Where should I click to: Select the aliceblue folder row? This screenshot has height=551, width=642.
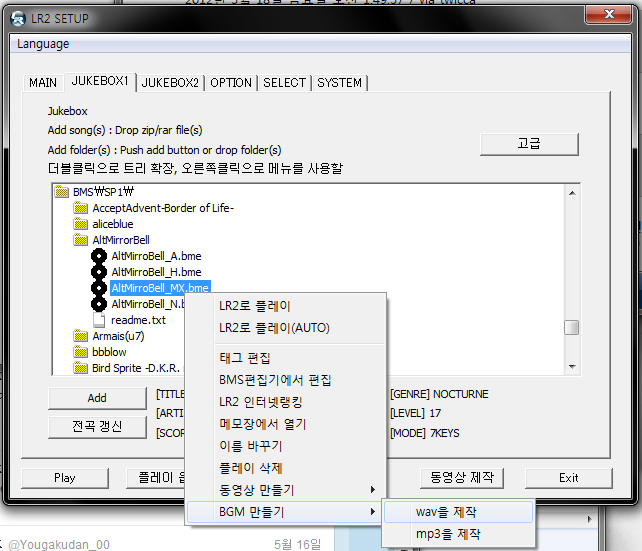coord(113,224)
